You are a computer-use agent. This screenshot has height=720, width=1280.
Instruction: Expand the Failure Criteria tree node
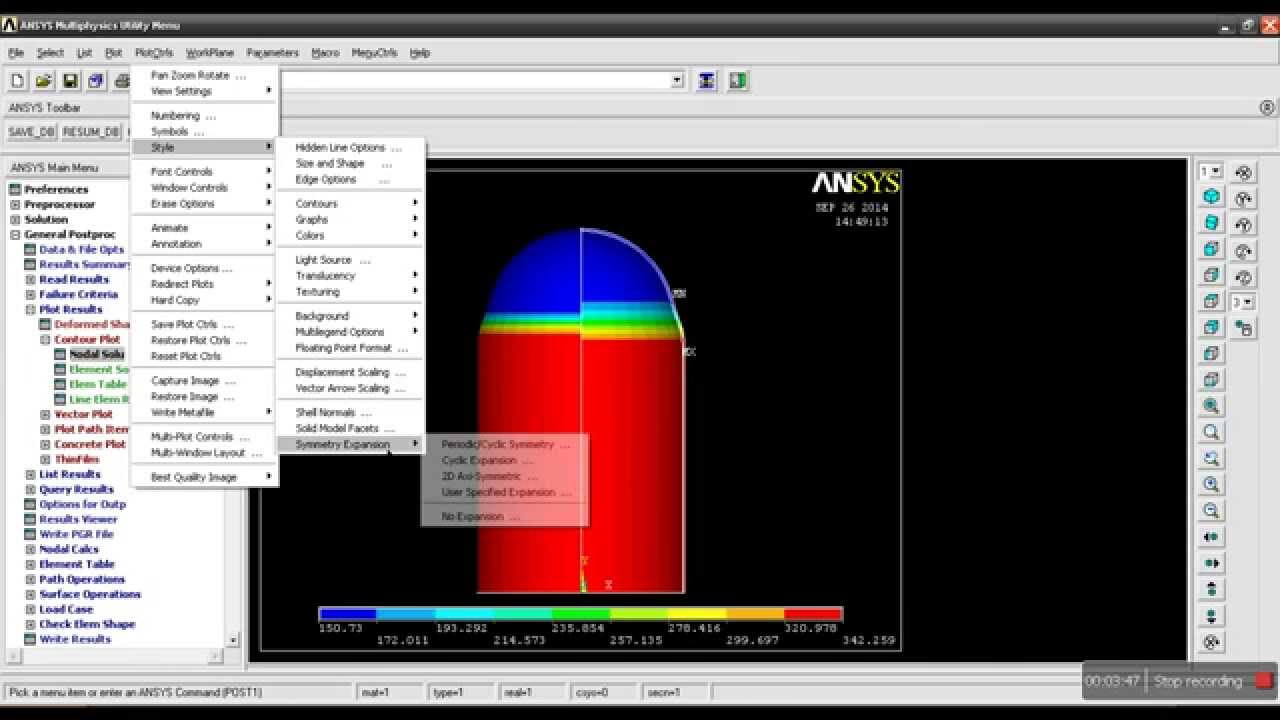(x=30, y=294)
